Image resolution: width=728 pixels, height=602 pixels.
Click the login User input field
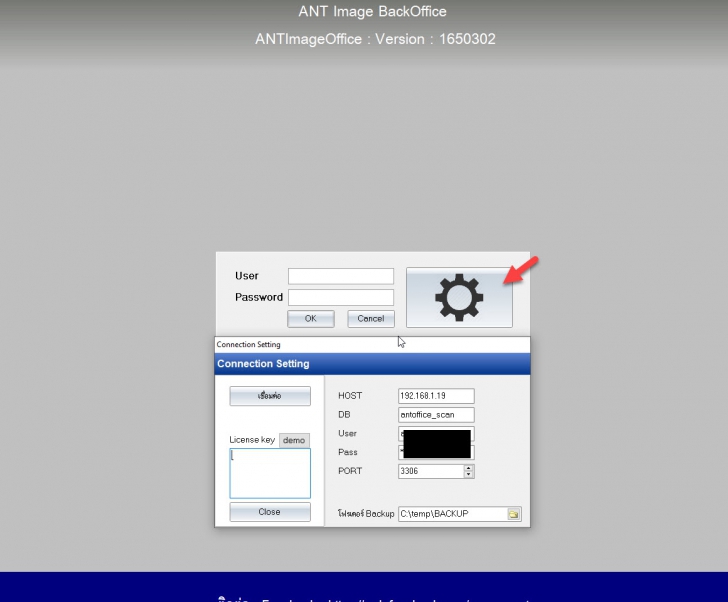coord(341,276)
